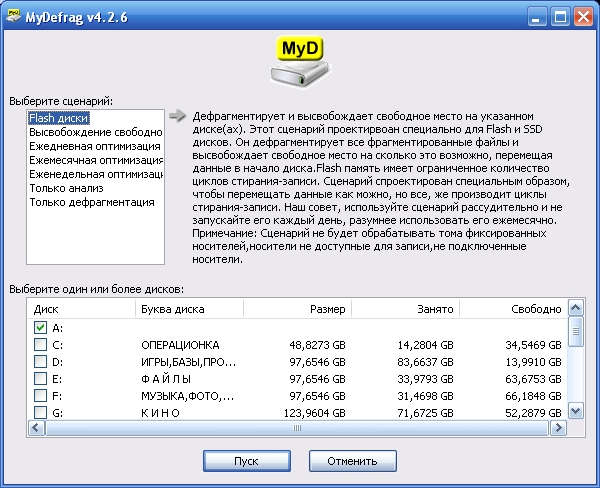Image resolution: width=600 pixels, height=488 pixels.
Task: Check the G: drive checkbox
Action: click(x=40, y=413)
